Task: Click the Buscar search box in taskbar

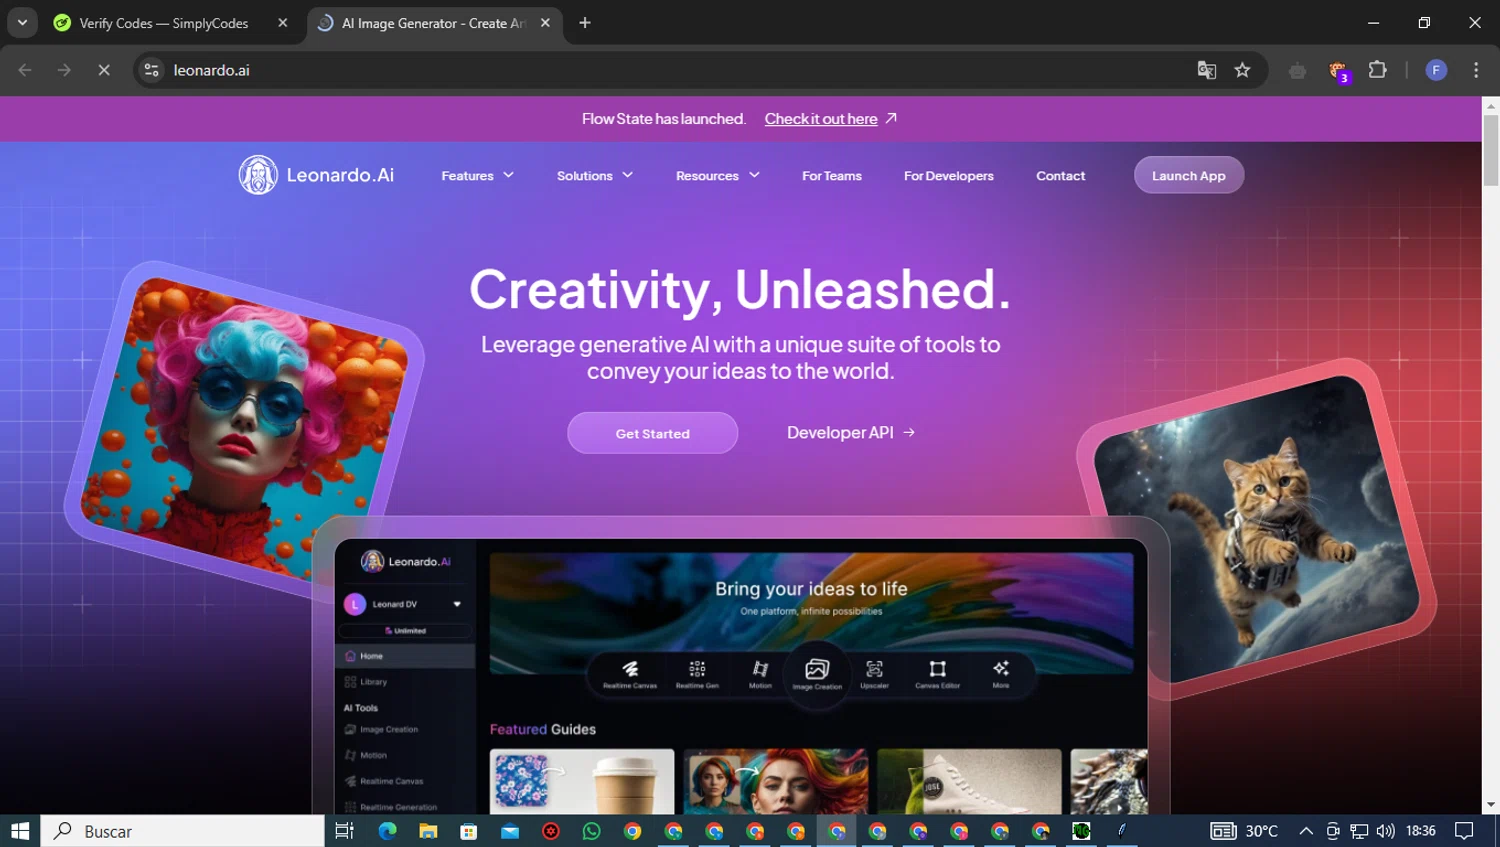Action: click(x=183, y=831)
